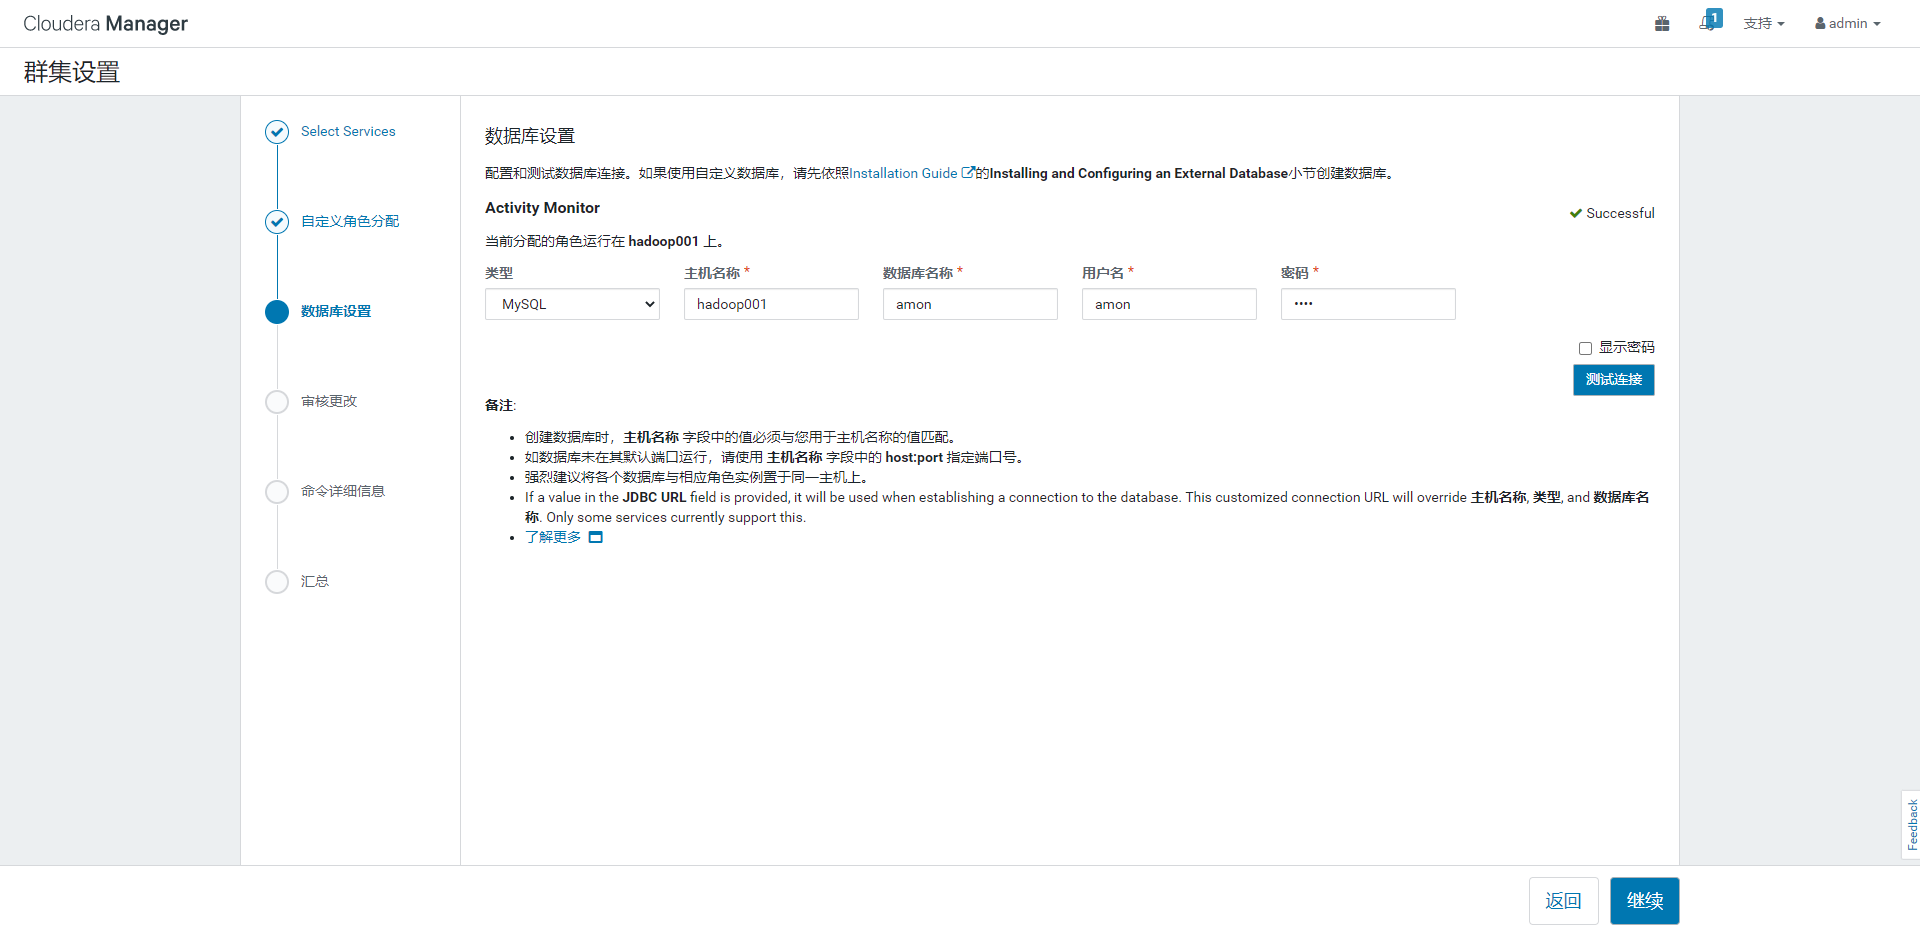This screenshot has width=1920, height=937.
Task: Click the 审核更改 step circle
Action: [277, 402]
